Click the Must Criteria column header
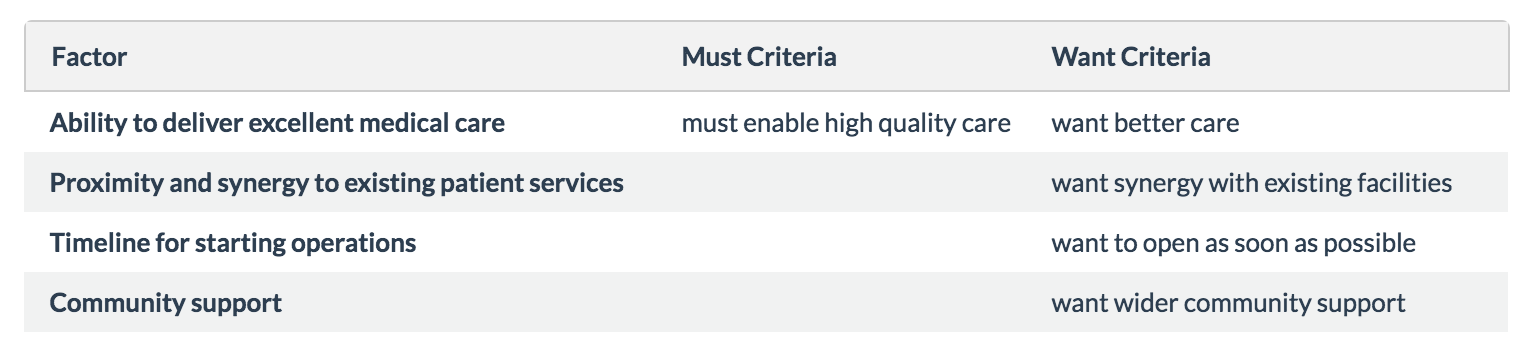This screenshot has height=360, width=1530. [759, 57]
